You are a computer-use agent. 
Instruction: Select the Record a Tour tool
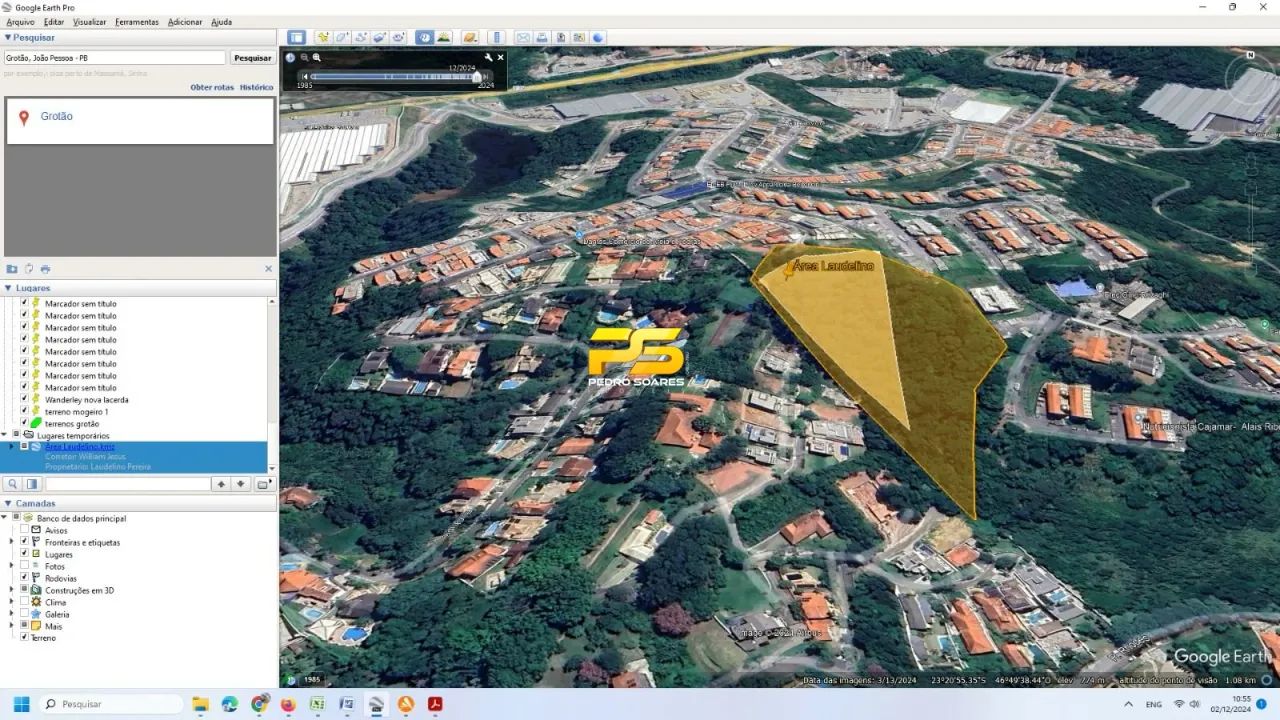pos(398,37)
